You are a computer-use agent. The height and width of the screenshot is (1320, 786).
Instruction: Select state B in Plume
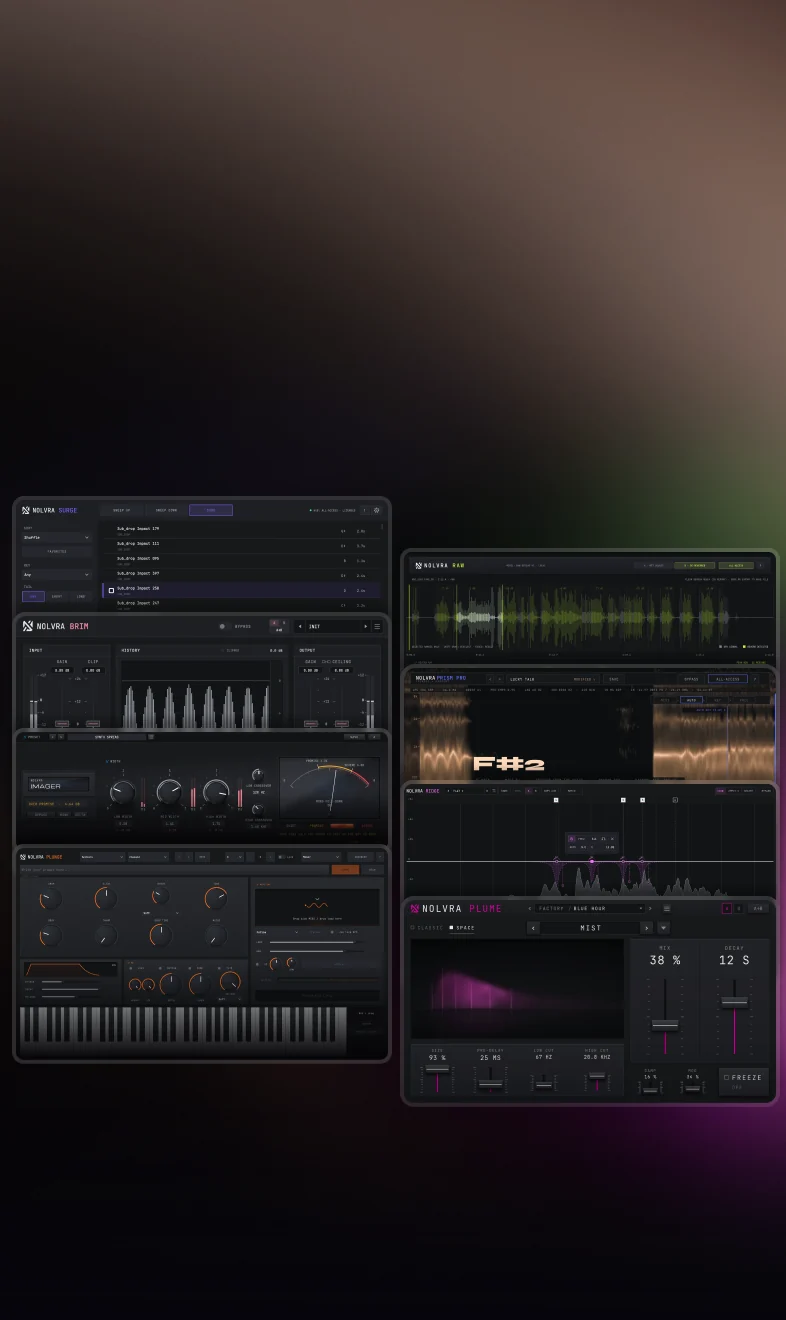739,908
